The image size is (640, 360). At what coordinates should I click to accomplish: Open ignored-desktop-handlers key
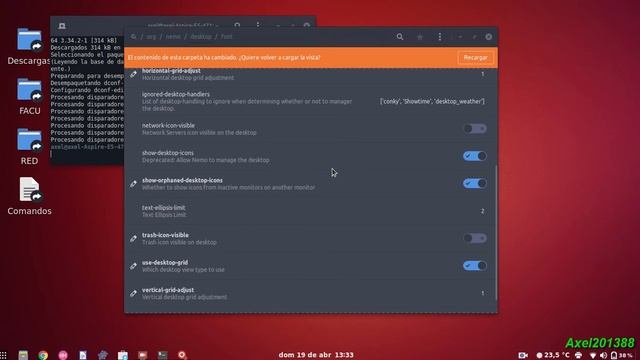coord(311,101)
